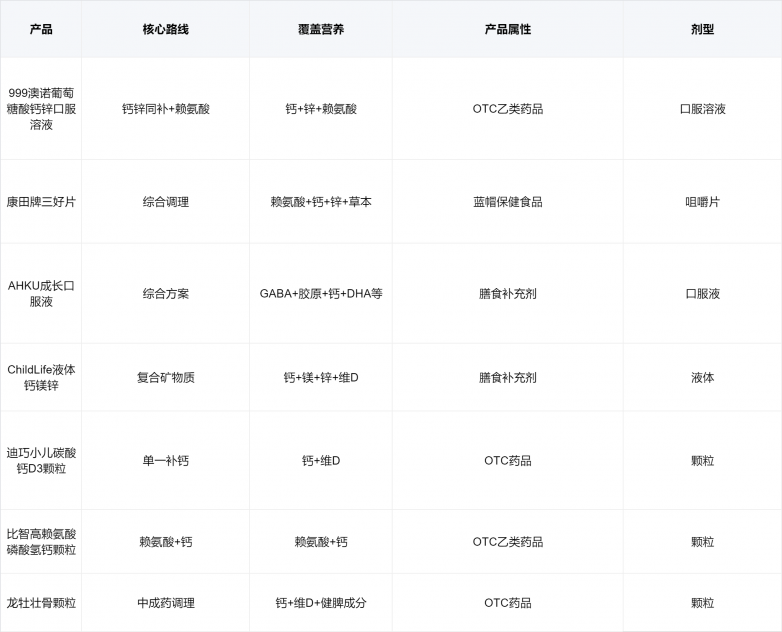The image size is (782, 632).
Task: Select the 钙+锌+赖氨酸 nutrition cell
Action: pos(321,109)
